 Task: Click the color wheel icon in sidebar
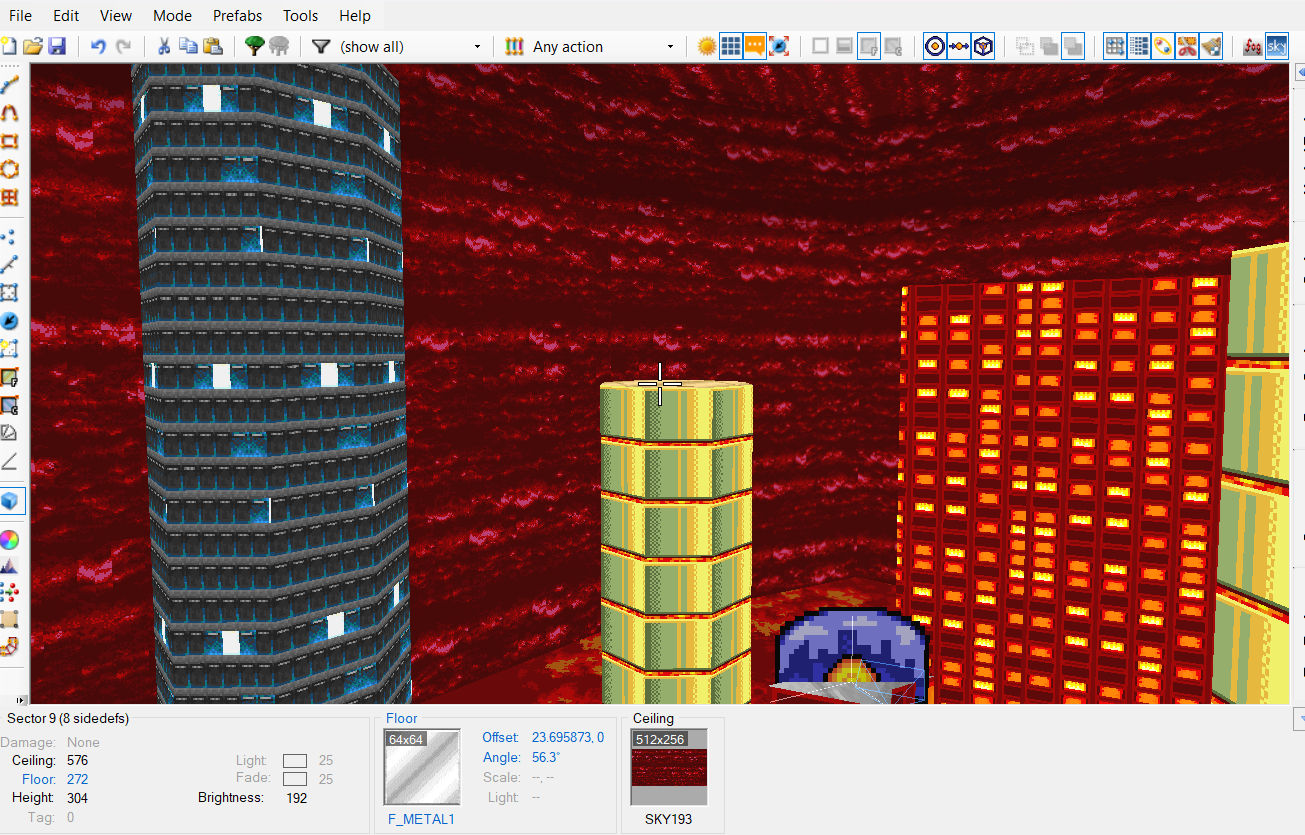10,540
